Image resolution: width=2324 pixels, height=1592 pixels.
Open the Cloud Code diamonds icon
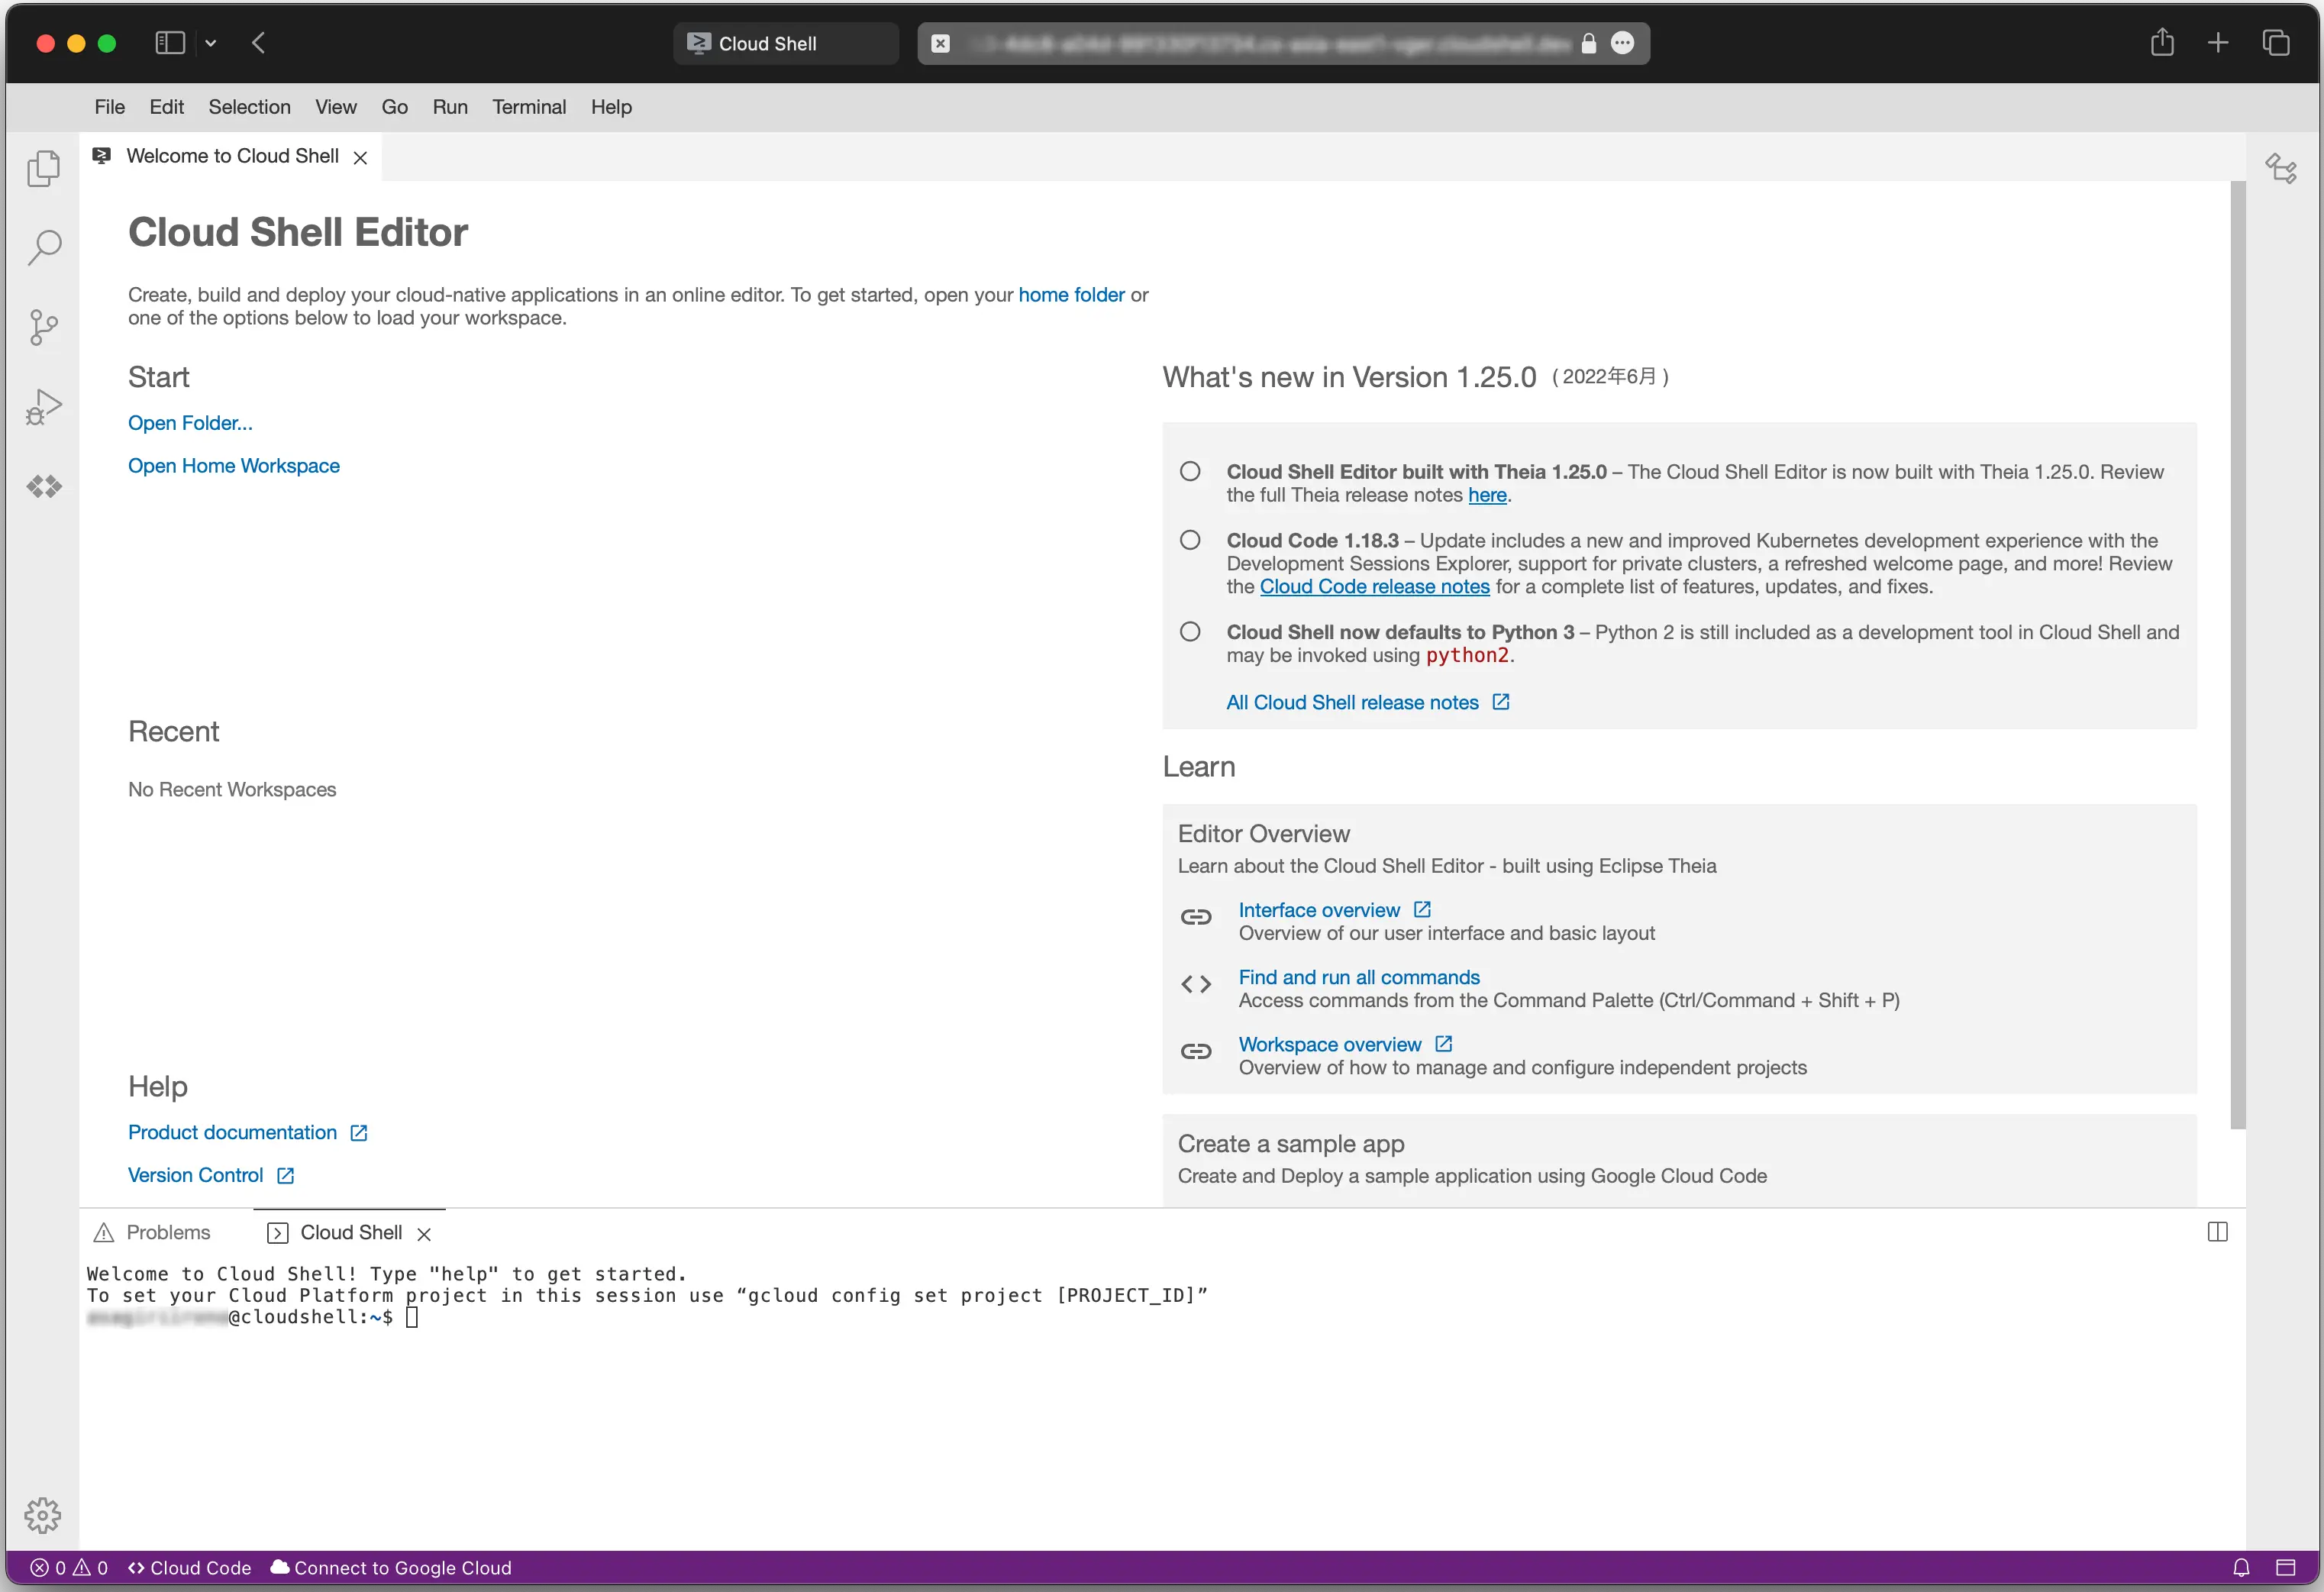click(x=43, y=486)
